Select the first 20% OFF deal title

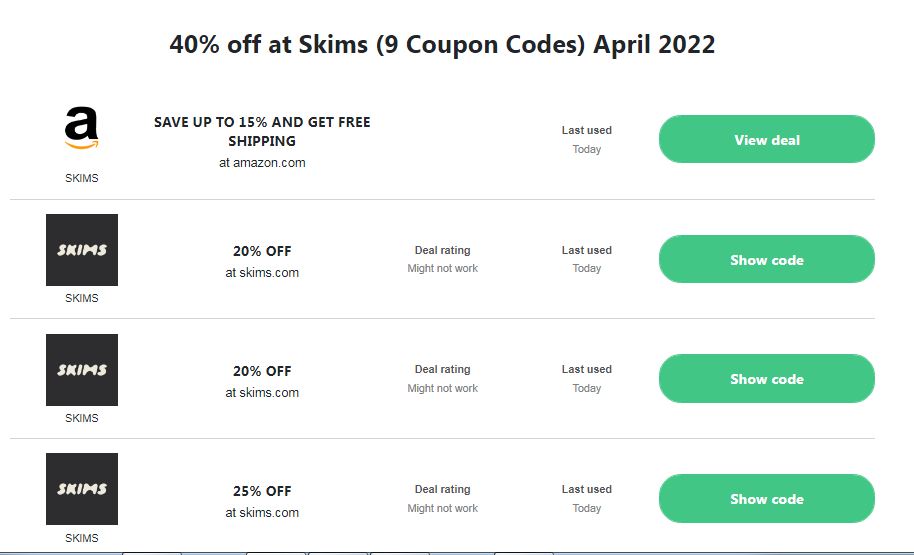pos(262,251)
